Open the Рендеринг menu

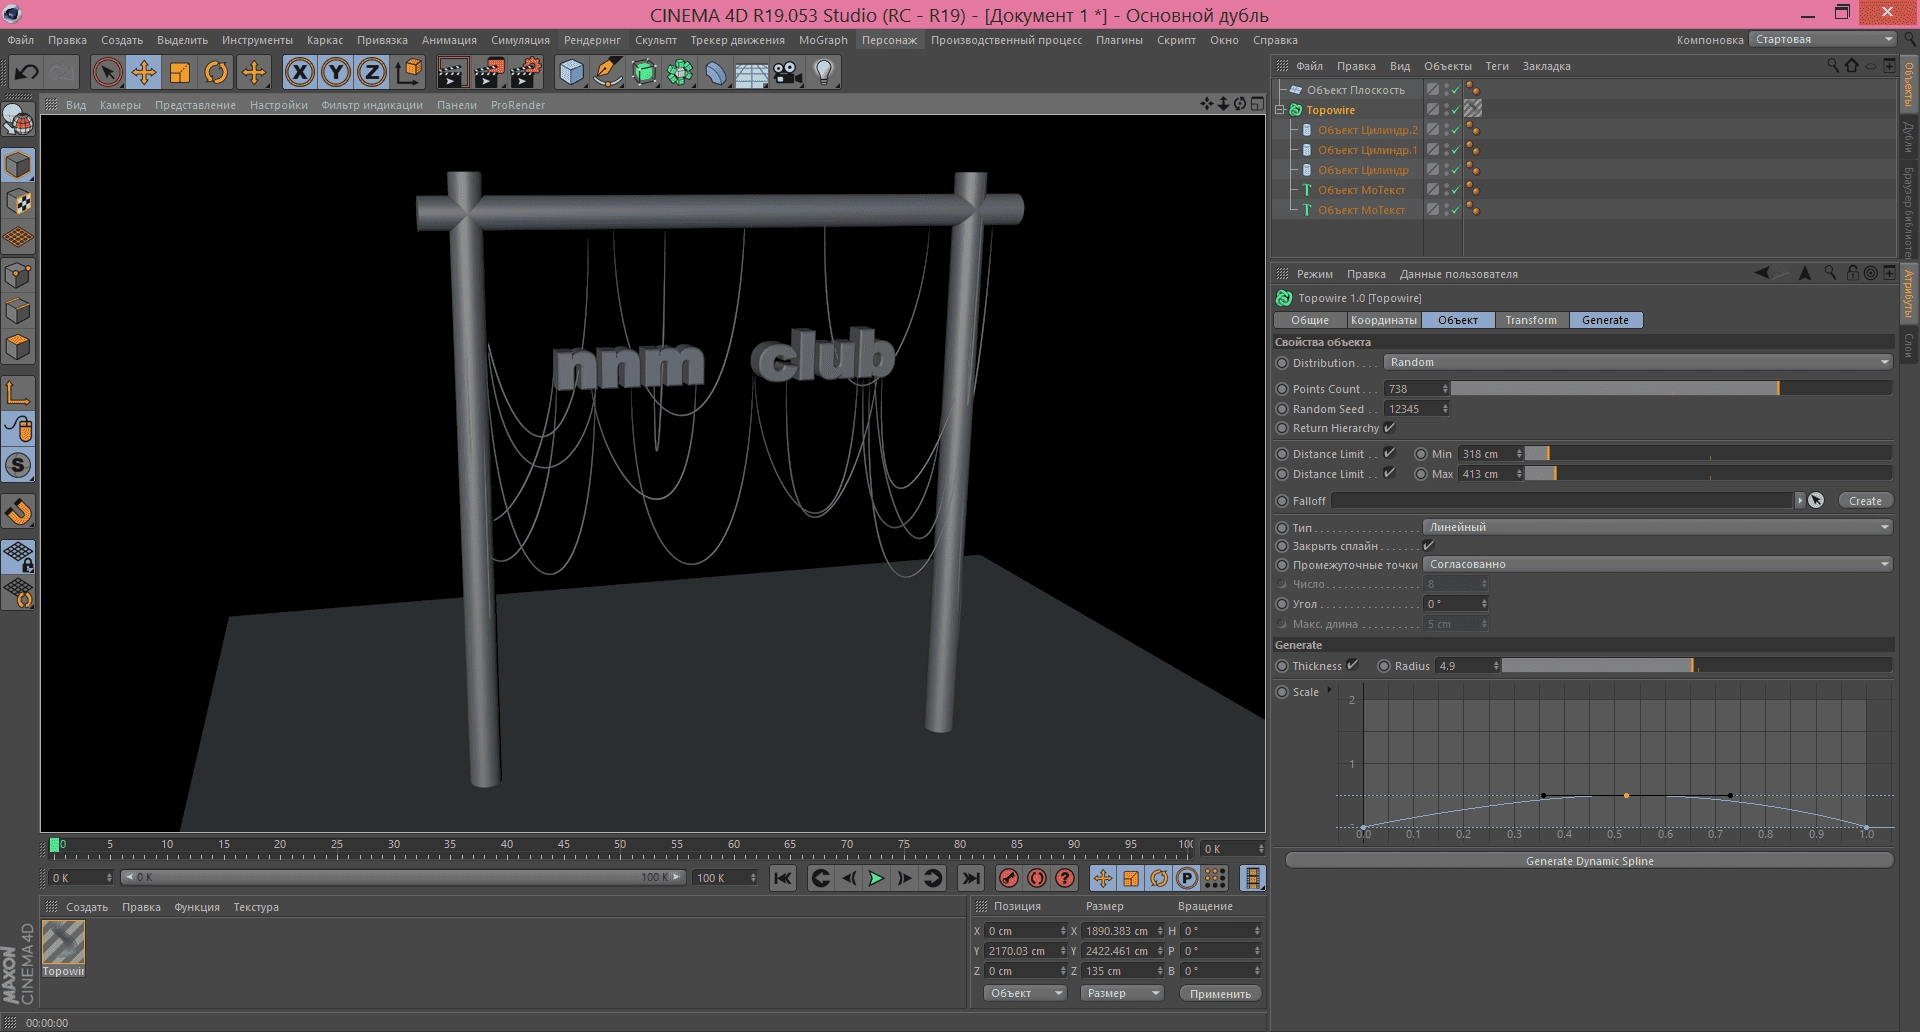coord(592,40)
